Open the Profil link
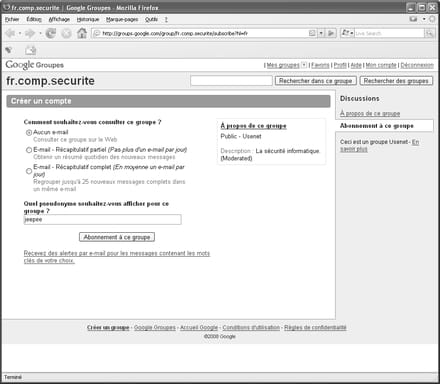440x384 pixels. click(340, 65)
